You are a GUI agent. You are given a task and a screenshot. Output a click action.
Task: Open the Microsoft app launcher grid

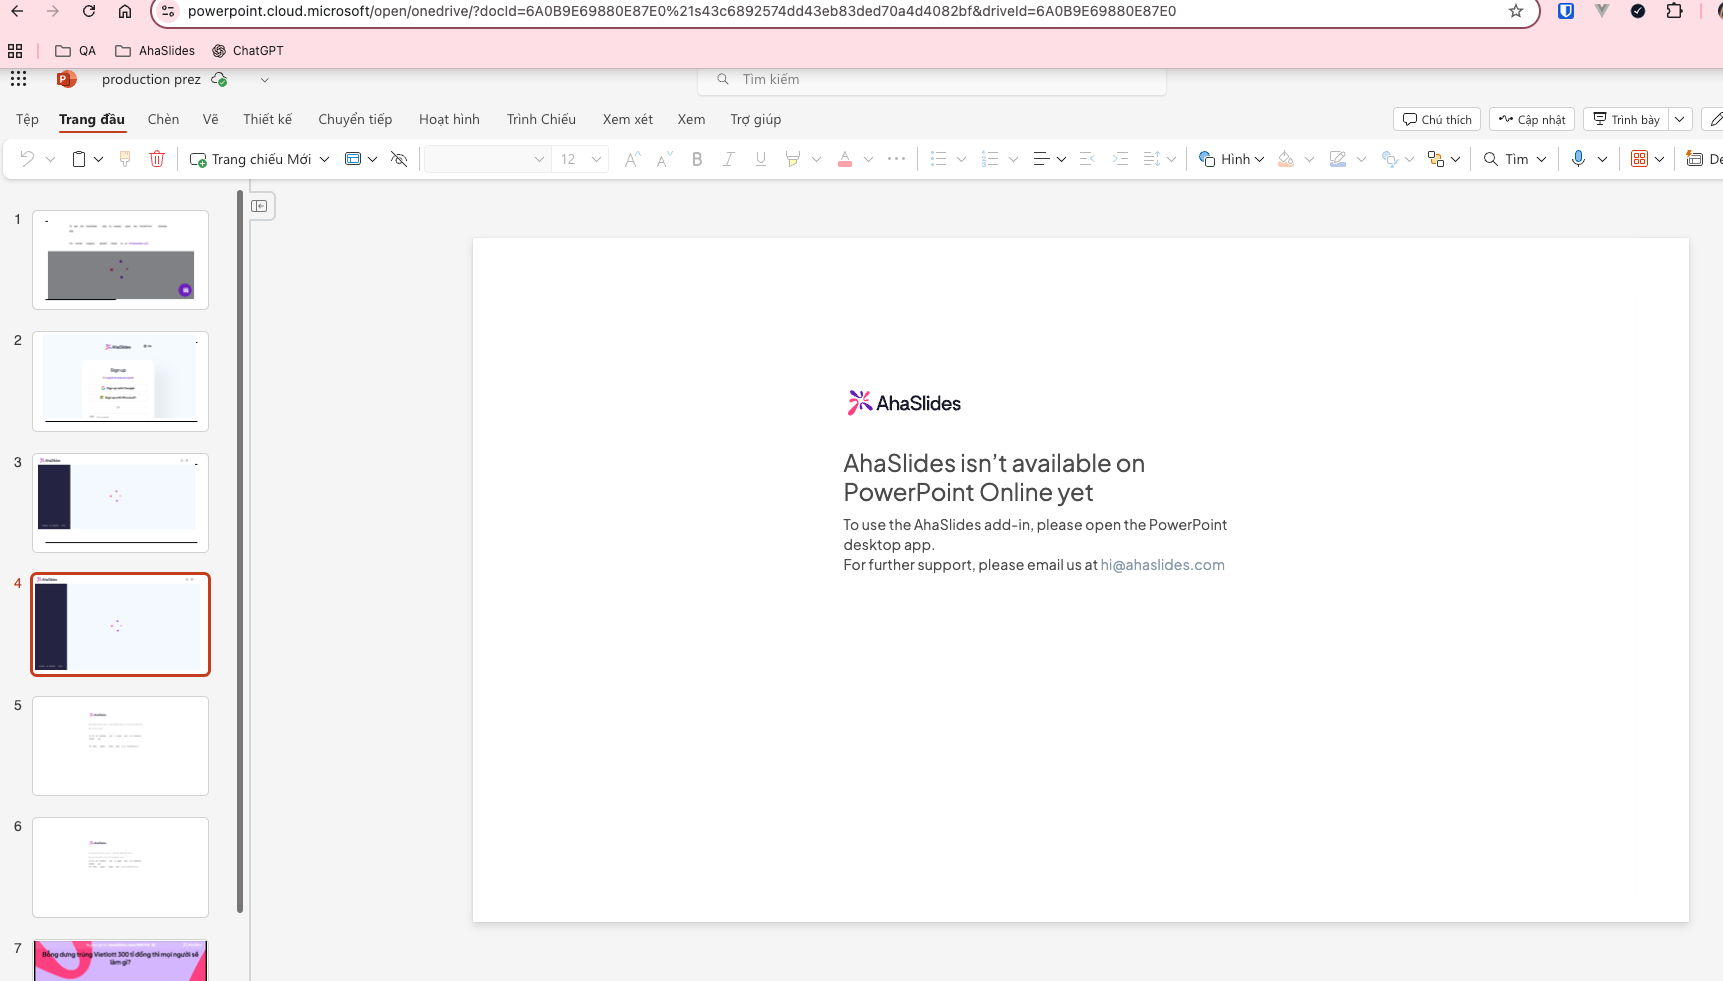pyautogui.click(x=18, y=79)
